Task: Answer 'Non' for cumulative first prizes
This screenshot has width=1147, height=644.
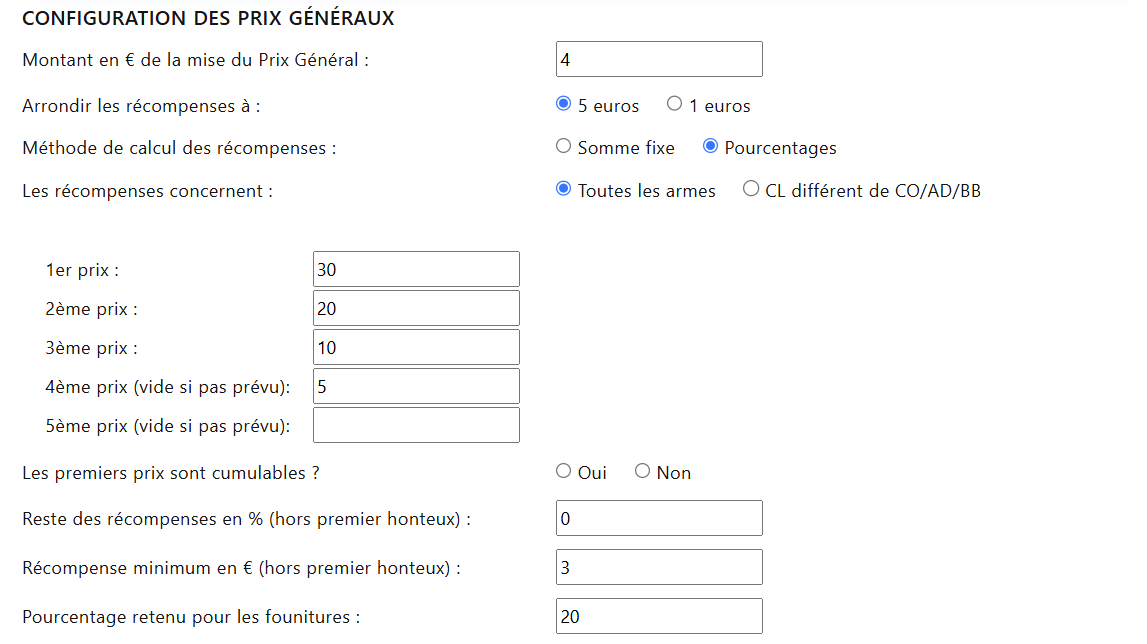Action: click(641, 470)
